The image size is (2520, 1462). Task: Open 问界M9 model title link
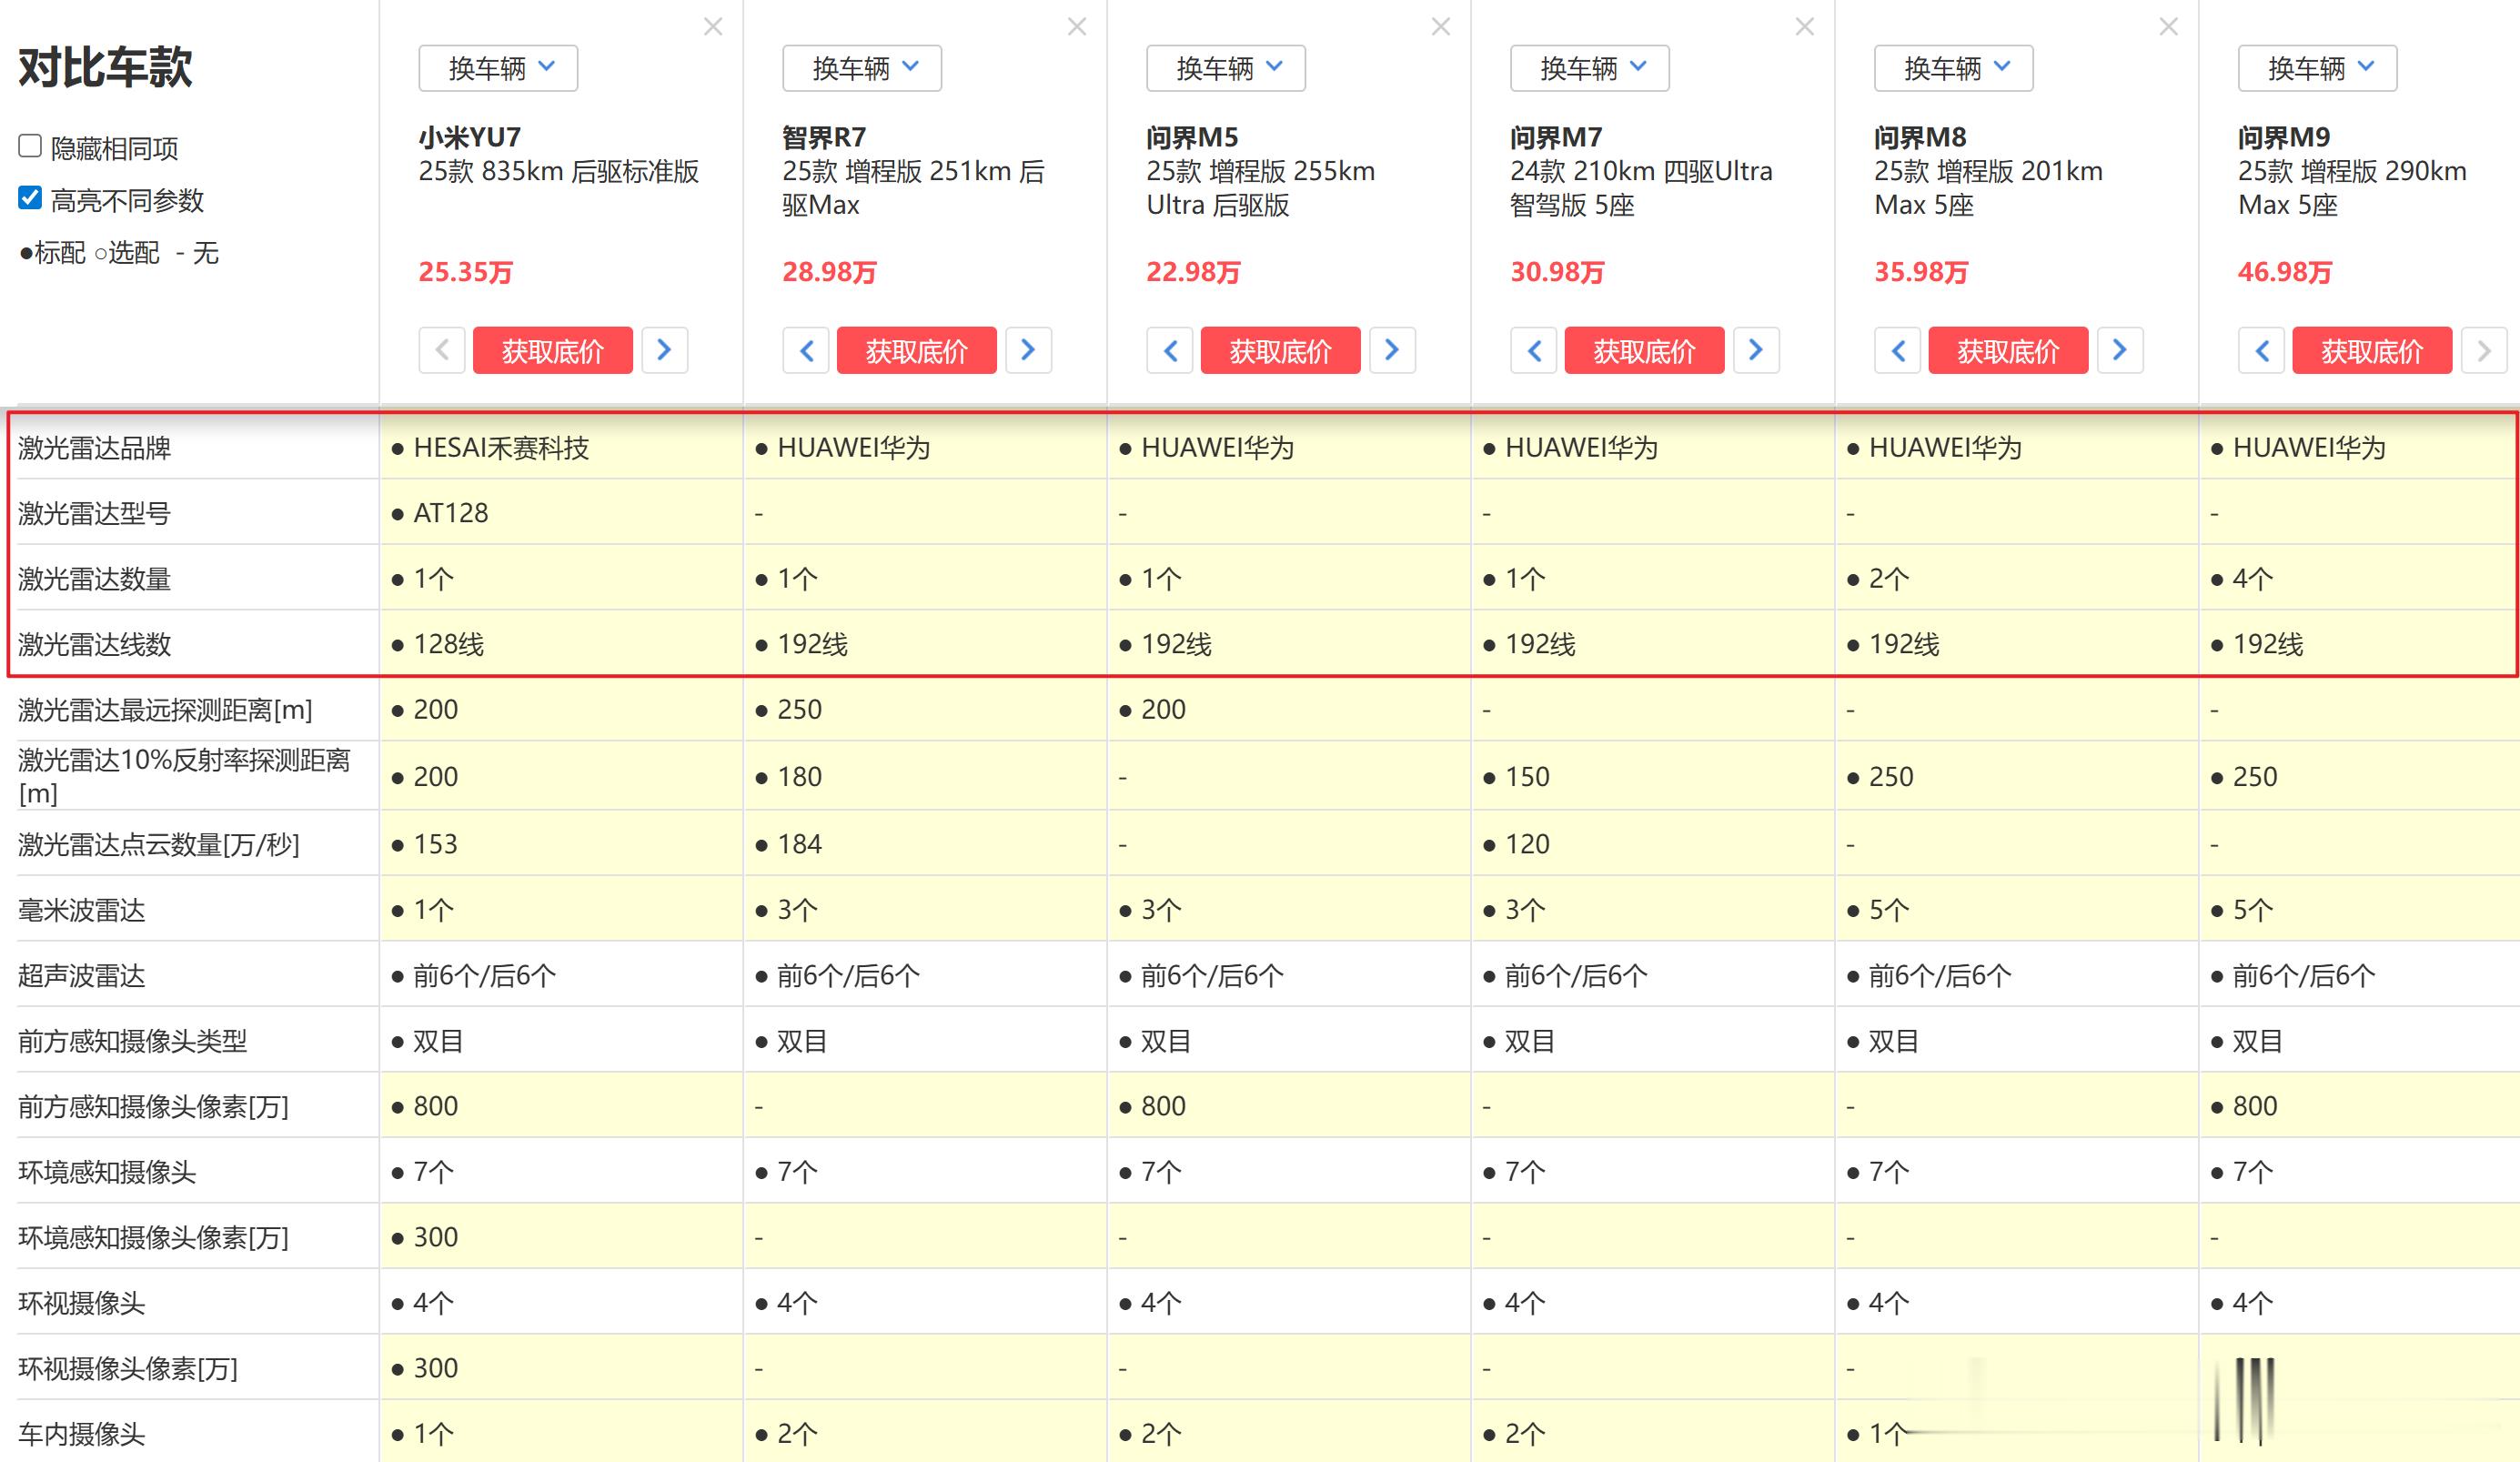point(2285,137)
